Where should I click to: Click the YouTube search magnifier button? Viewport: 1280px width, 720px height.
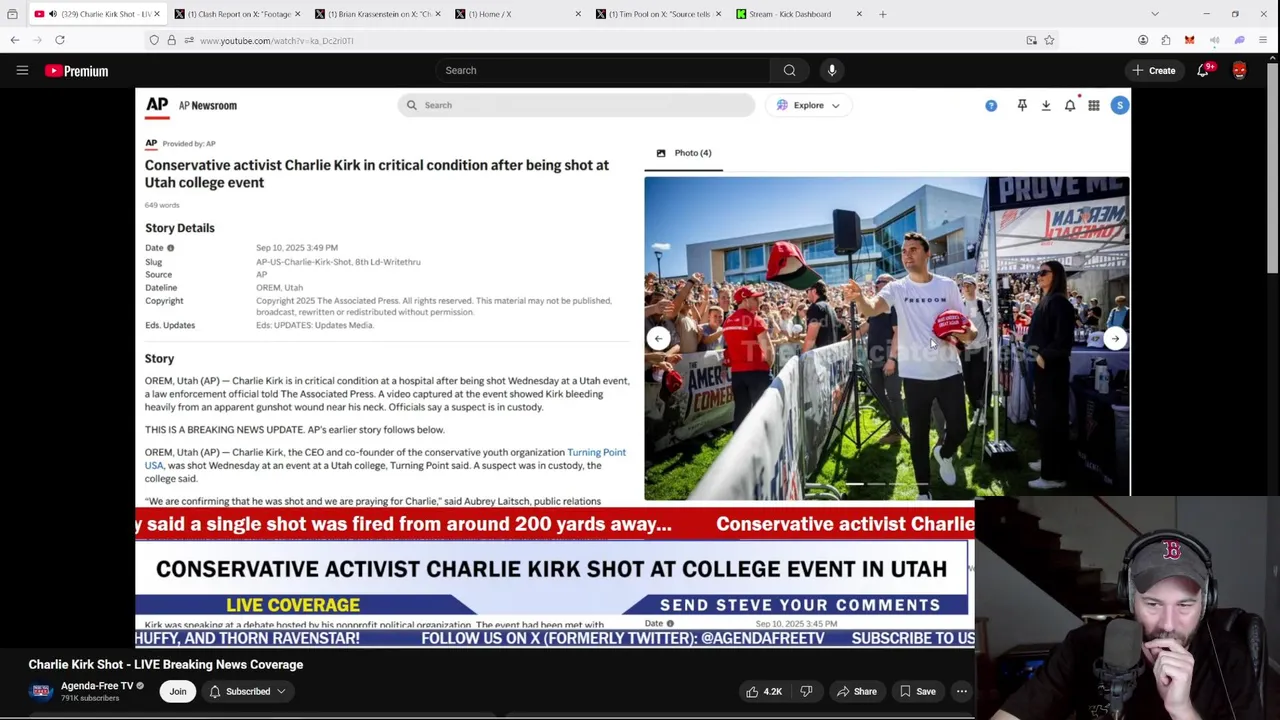(x=790, y=70)
